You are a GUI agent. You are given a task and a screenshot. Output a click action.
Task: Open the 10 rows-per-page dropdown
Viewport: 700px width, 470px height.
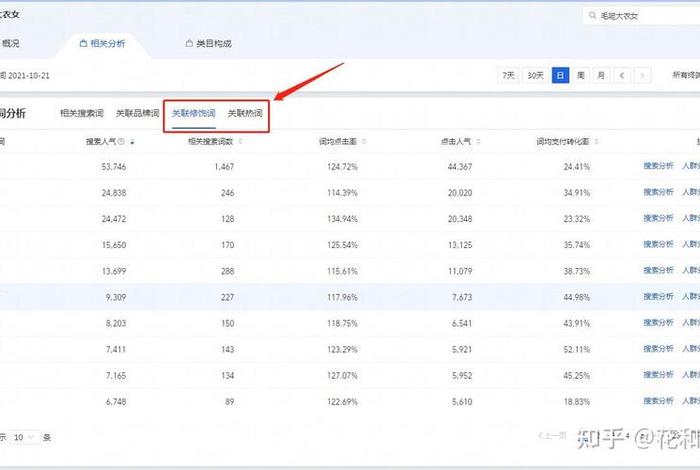click(25, 437)
